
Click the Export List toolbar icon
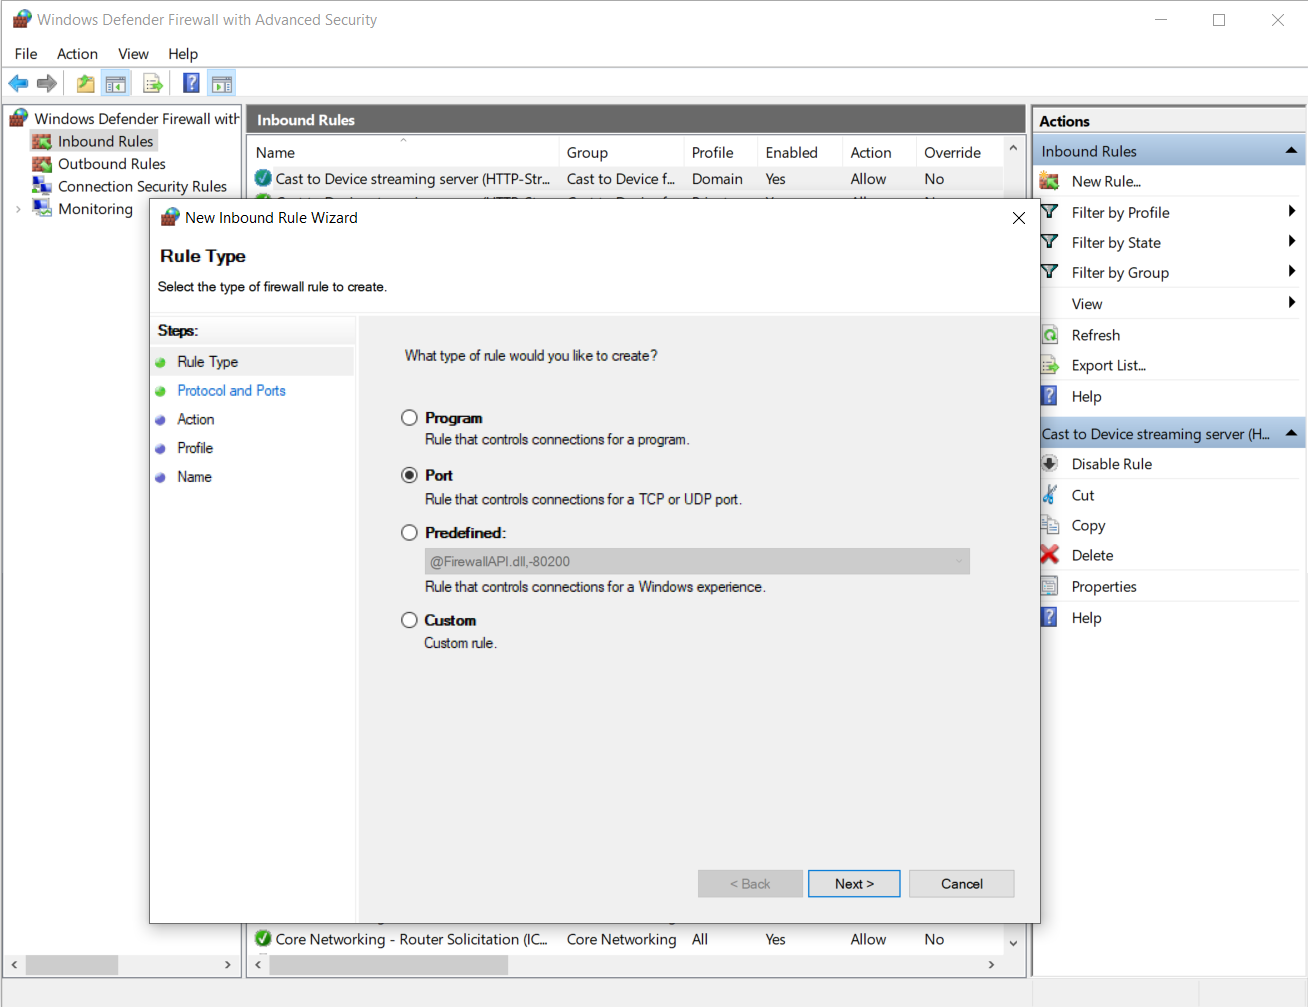[152, 84]
